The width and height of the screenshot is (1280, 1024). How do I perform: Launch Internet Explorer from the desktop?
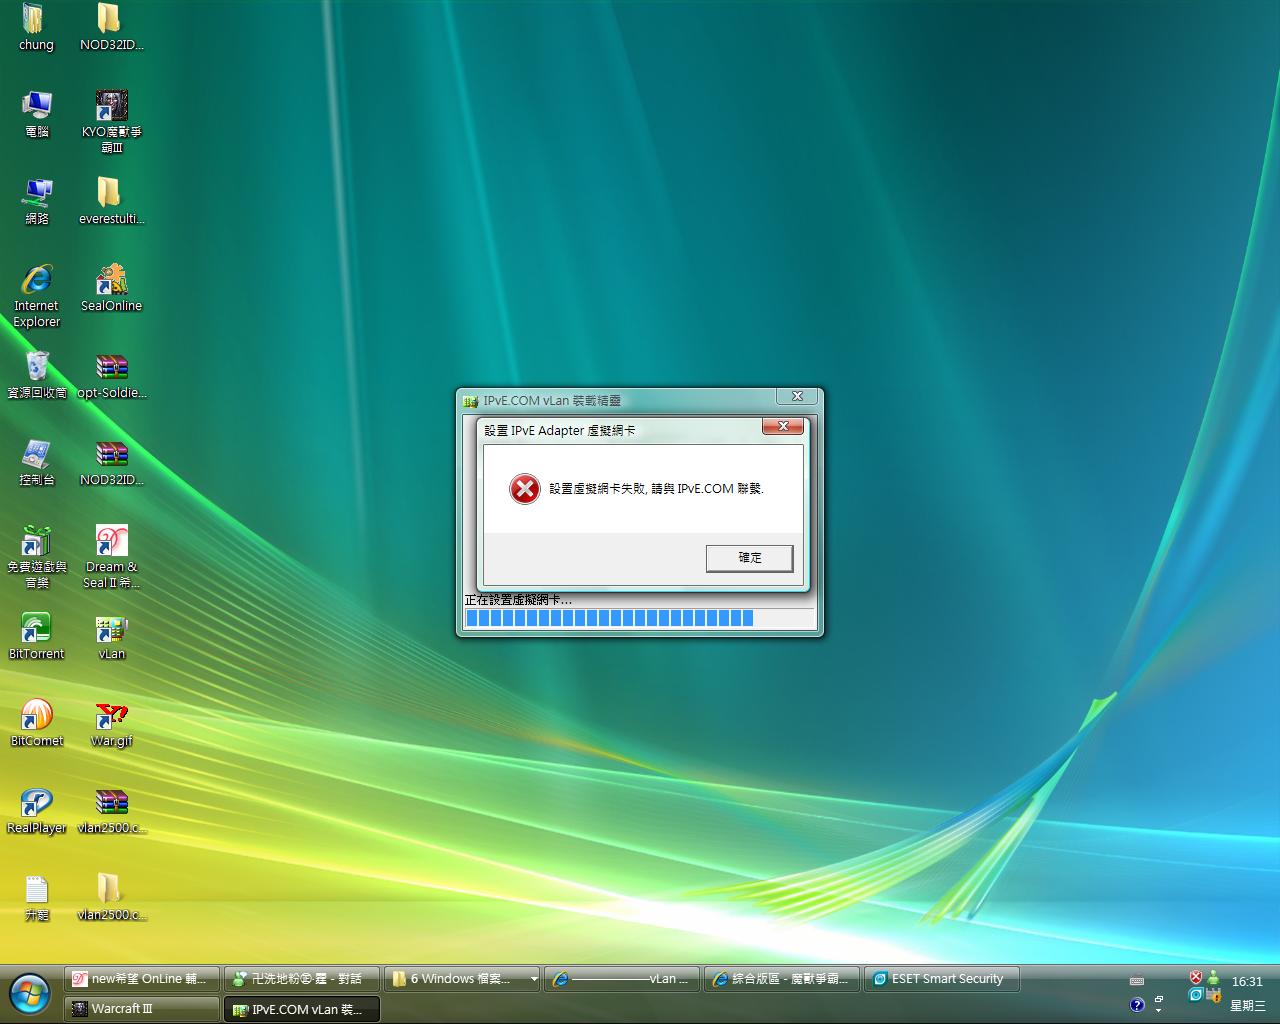36,296
